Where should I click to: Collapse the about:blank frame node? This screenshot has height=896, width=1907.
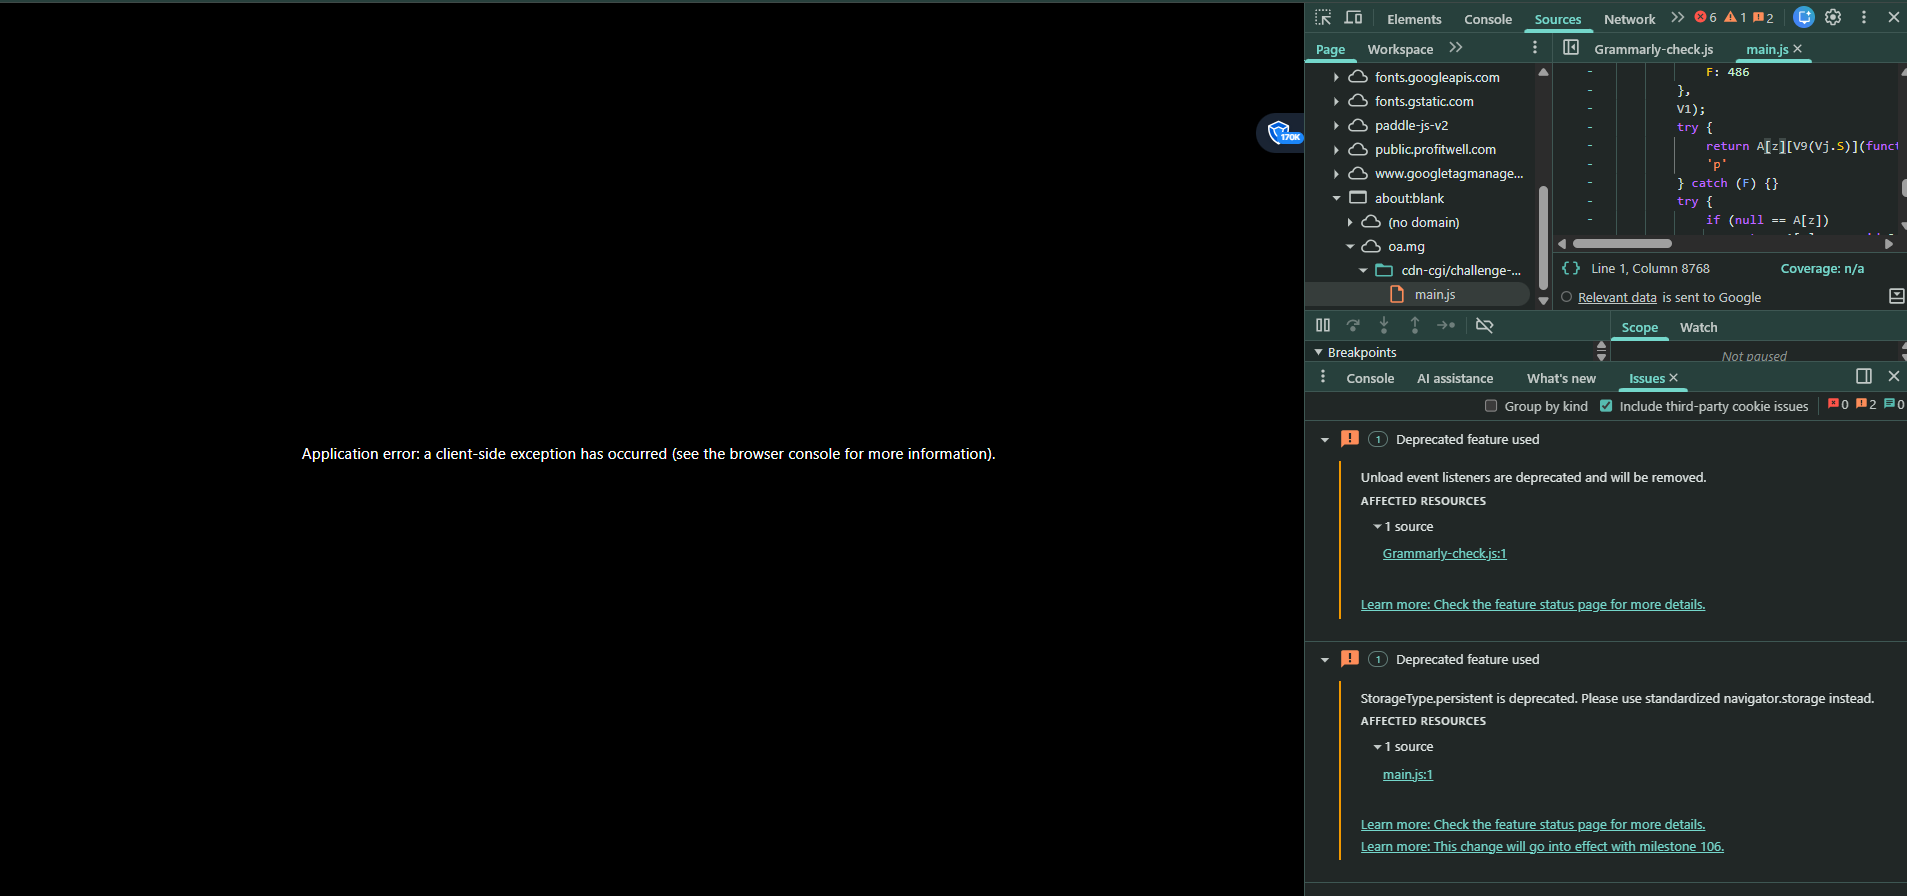pos(1336,198)
